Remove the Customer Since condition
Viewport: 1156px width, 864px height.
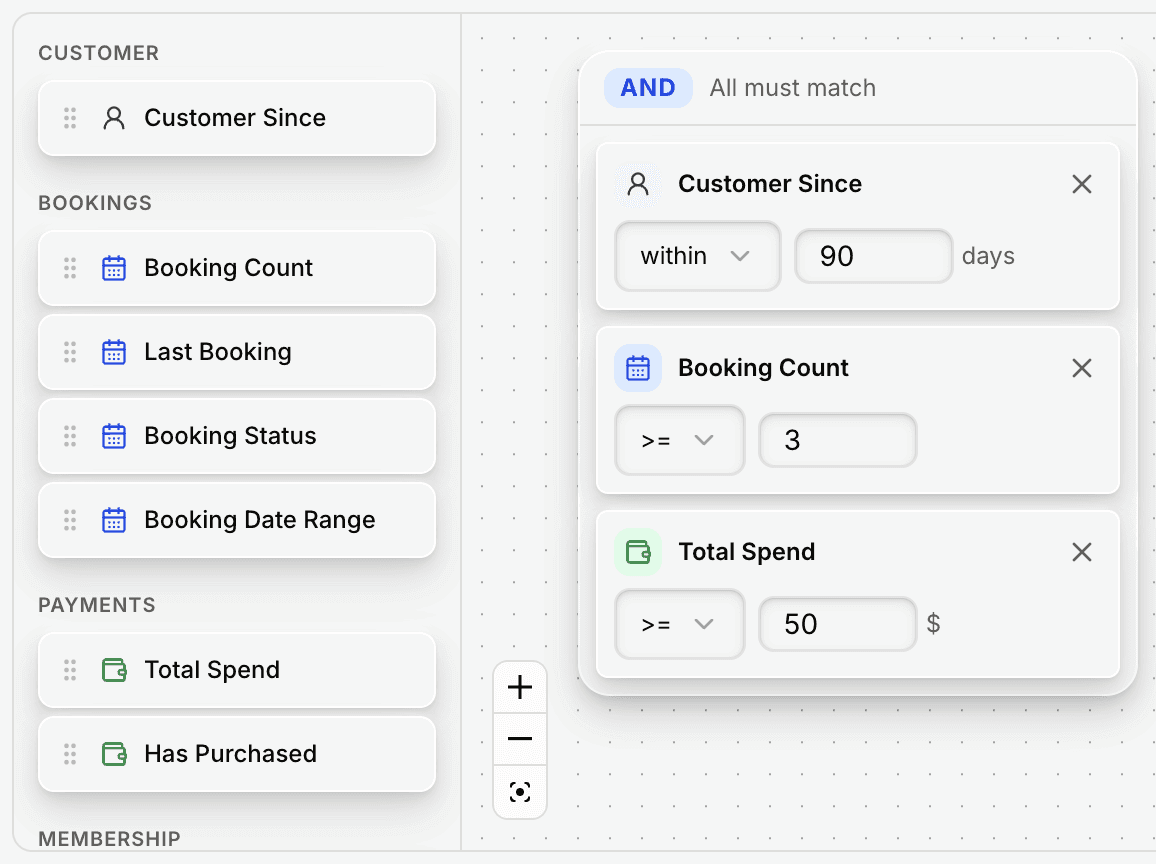point(1082,184)
